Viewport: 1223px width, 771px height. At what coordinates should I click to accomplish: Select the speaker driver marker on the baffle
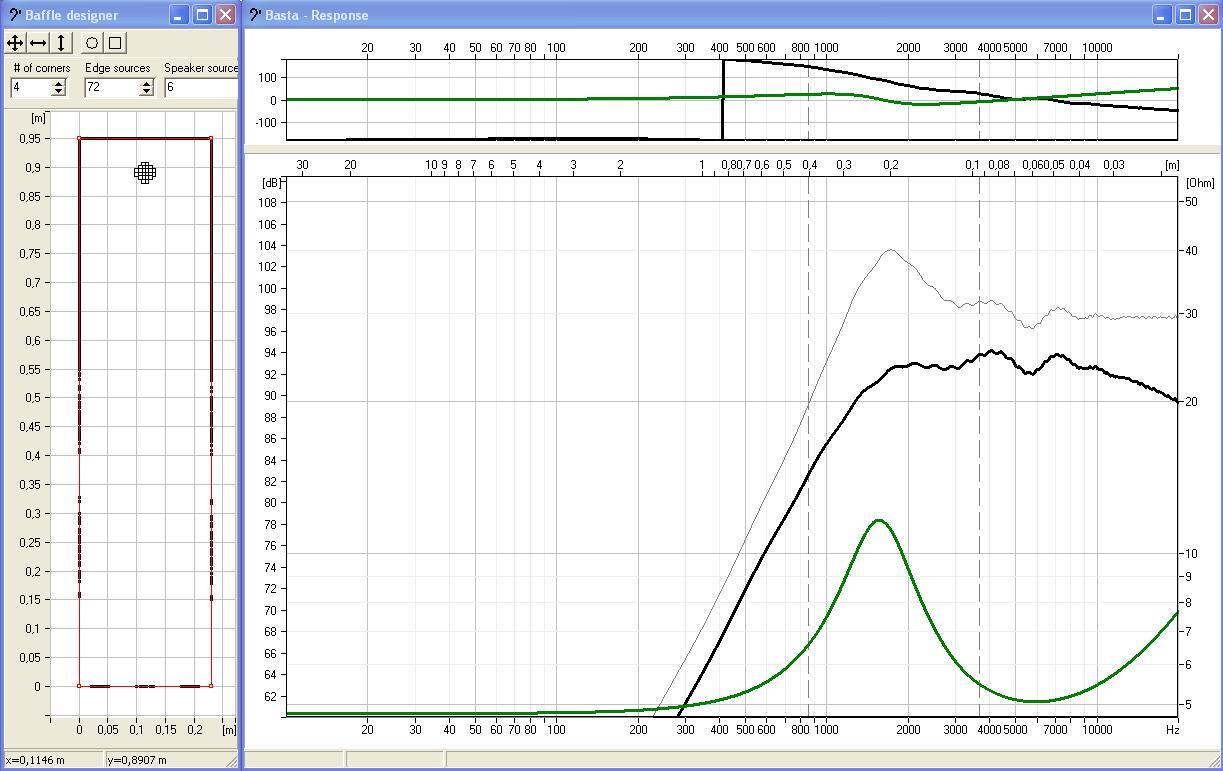click(x=145, y=173)
